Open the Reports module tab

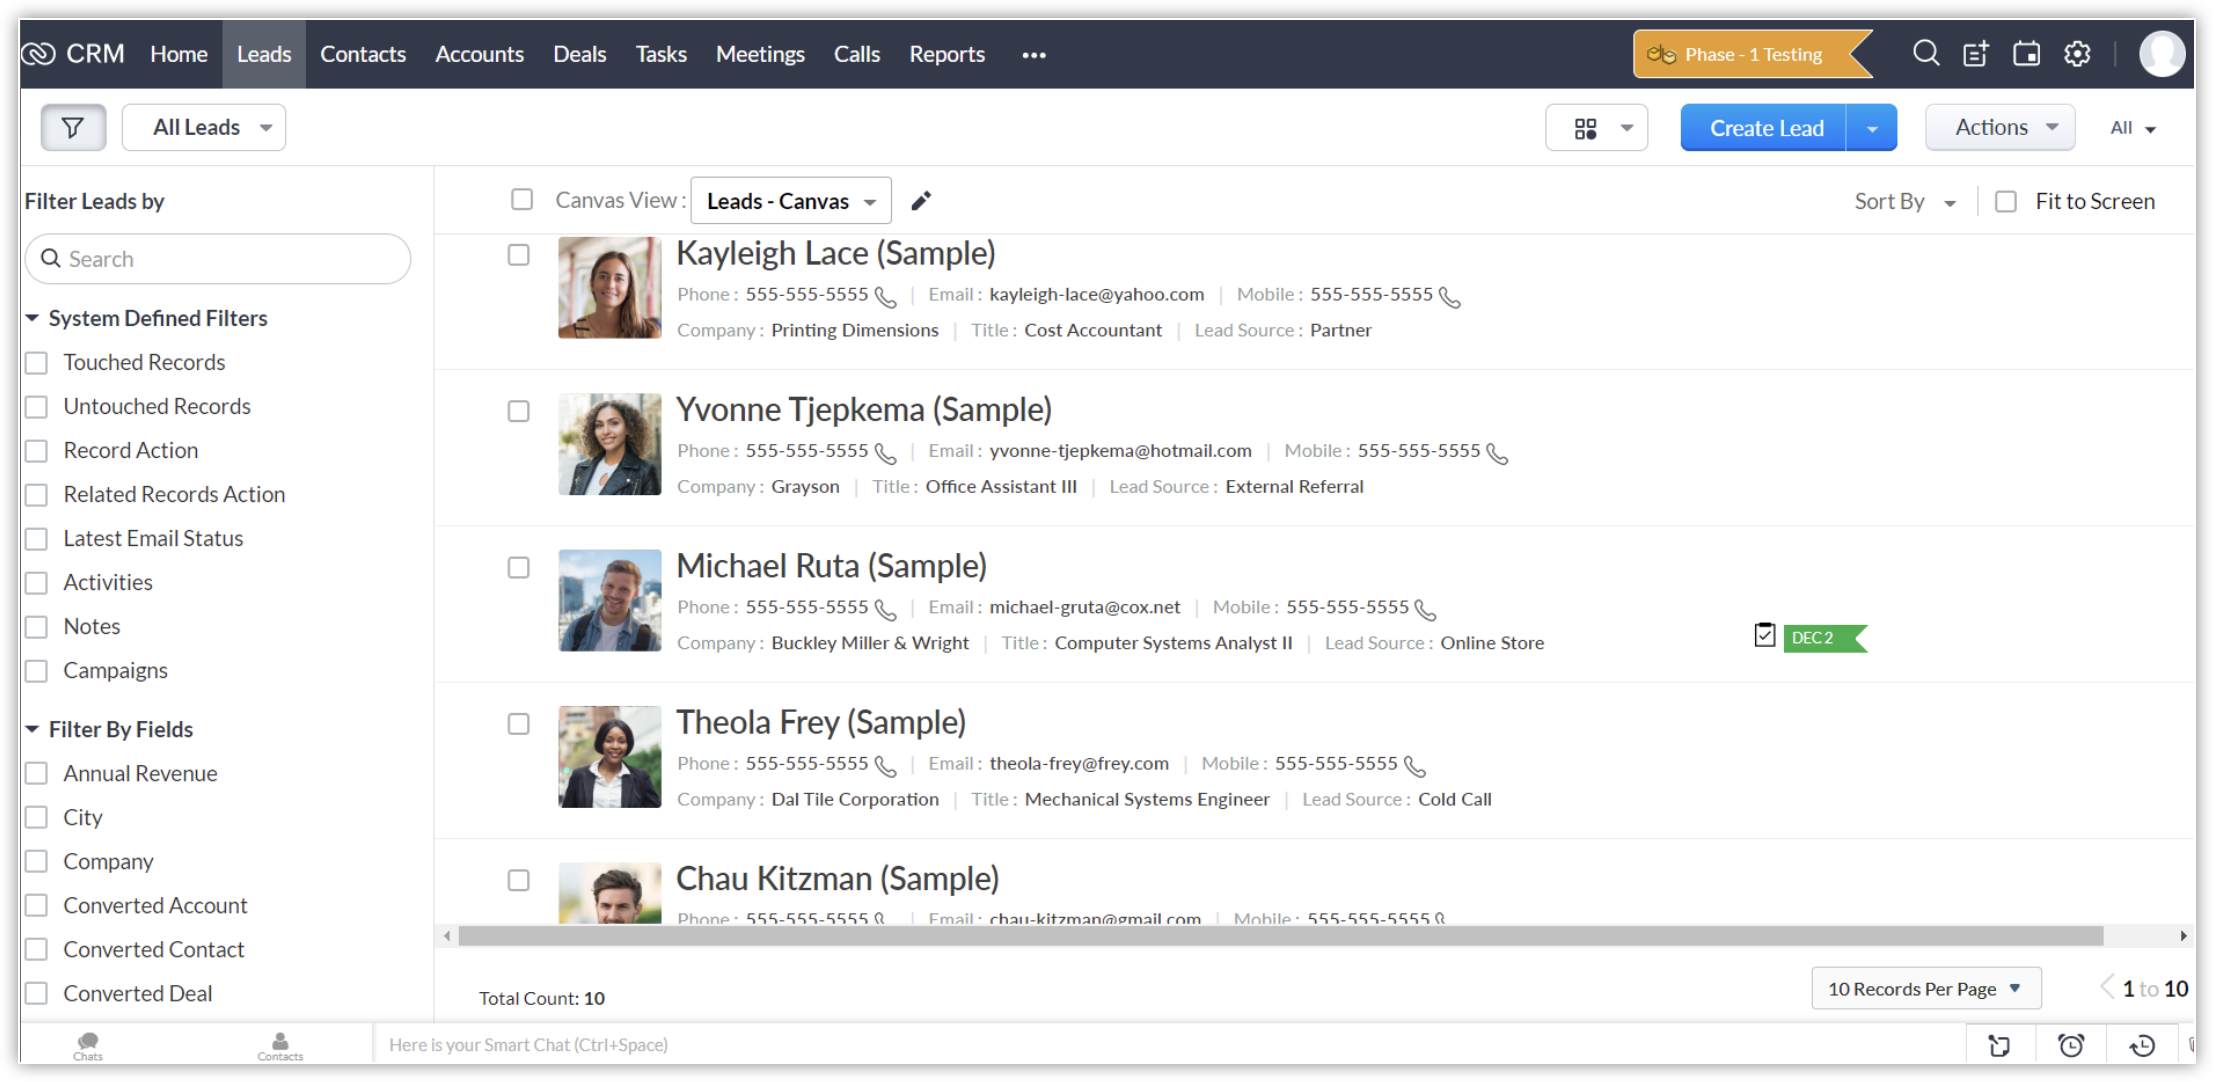pos(946,54)
